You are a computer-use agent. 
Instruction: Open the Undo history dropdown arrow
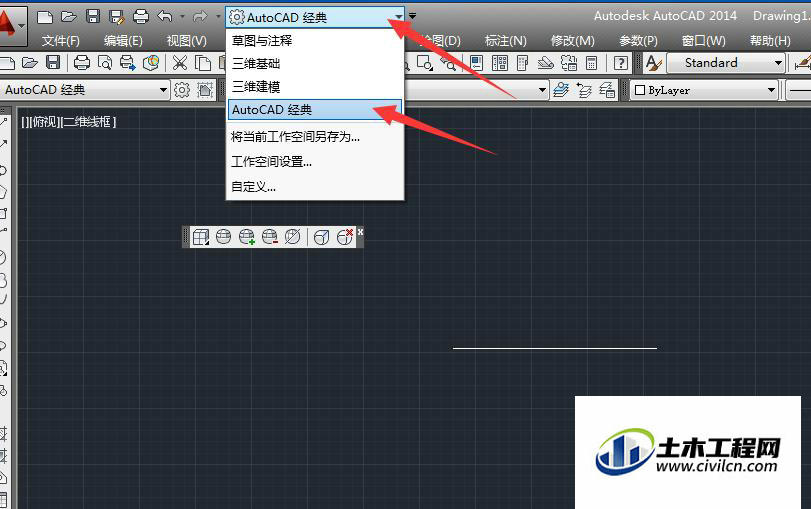[182, 17]
